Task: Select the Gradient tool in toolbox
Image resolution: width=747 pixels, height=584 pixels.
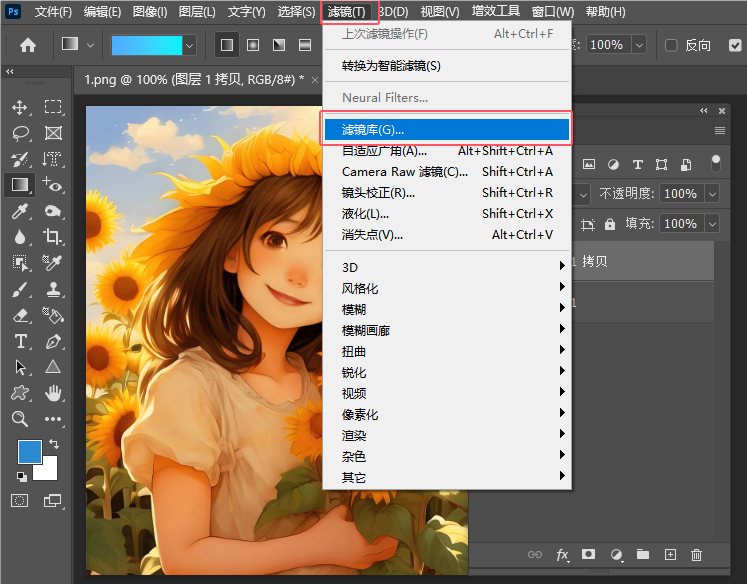Action: tap(20, 184)
